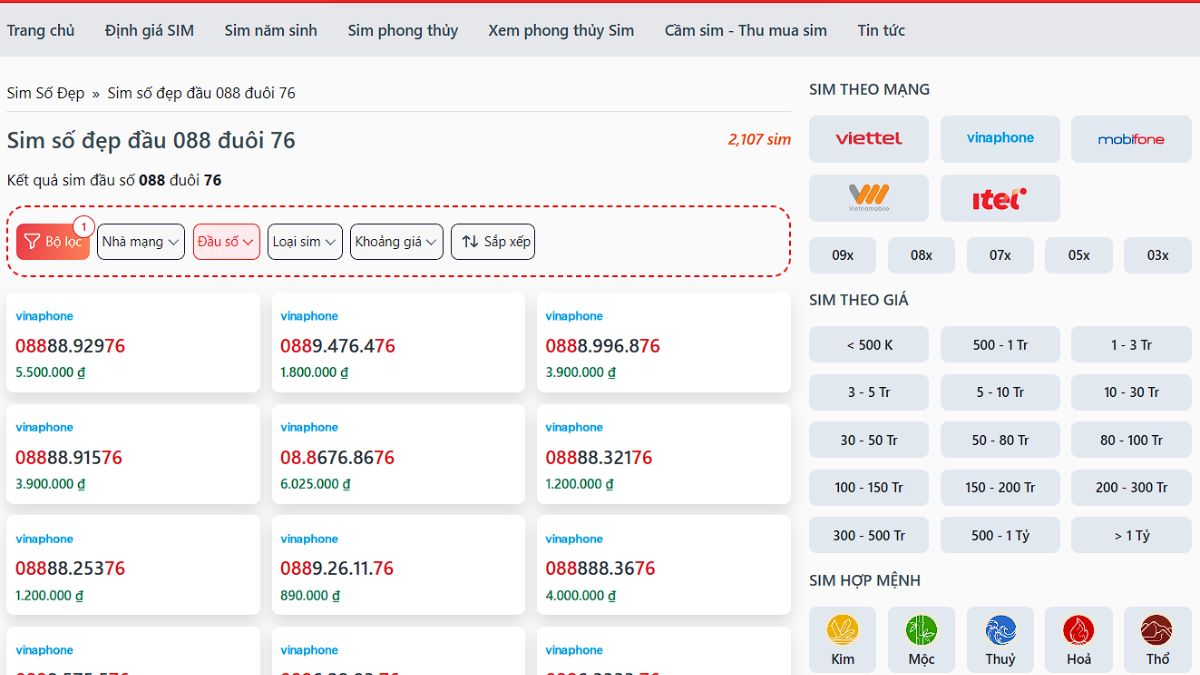Select price range 50 - 80 Tr
Image resolution: width=1200 pixels, height=675 pixels.
[x=1000, y=440]
